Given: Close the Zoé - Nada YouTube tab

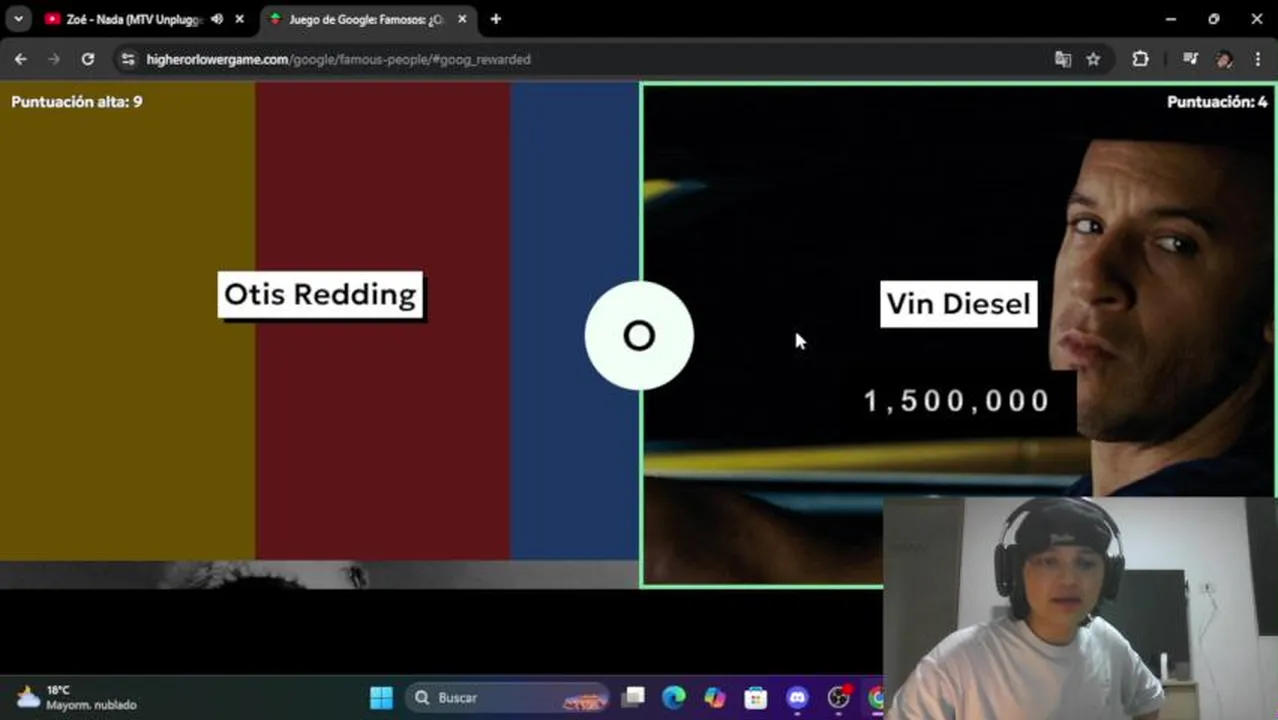Looking at the screenshot, I should click(x=239, y=19).
